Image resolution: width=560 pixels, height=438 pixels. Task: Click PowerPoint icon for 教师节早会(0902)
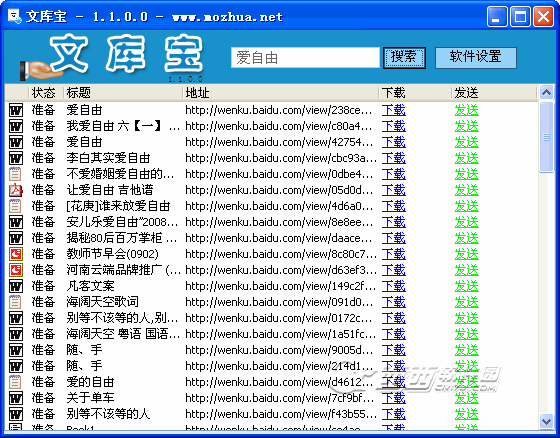[x=16, y=254]
